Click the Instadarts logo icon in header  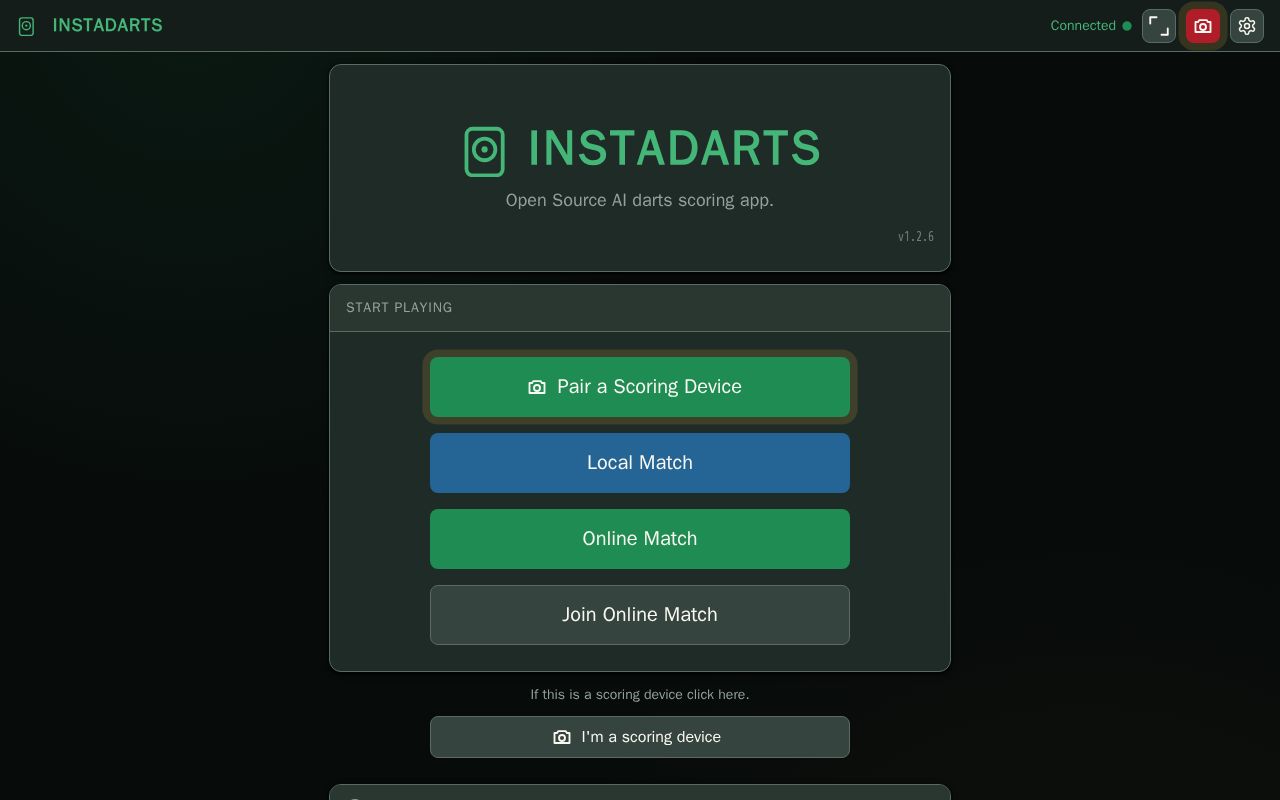27,26
